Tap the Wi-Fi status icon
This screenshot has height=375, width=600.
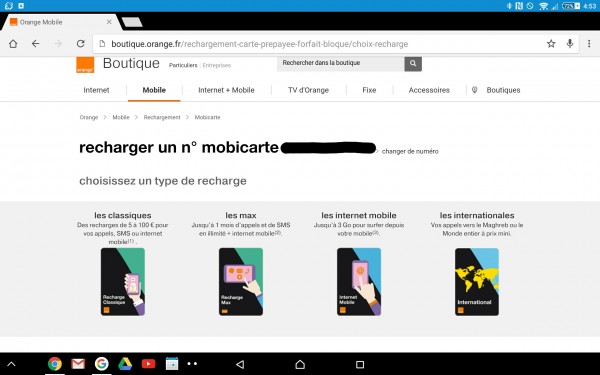click(x=543, y=6)
